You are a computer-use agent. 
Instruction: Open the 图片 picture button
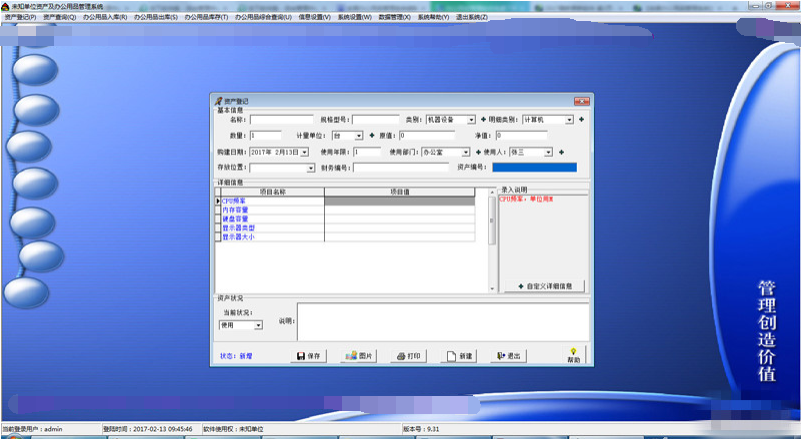pyautogui.click(x=359, y=356)
